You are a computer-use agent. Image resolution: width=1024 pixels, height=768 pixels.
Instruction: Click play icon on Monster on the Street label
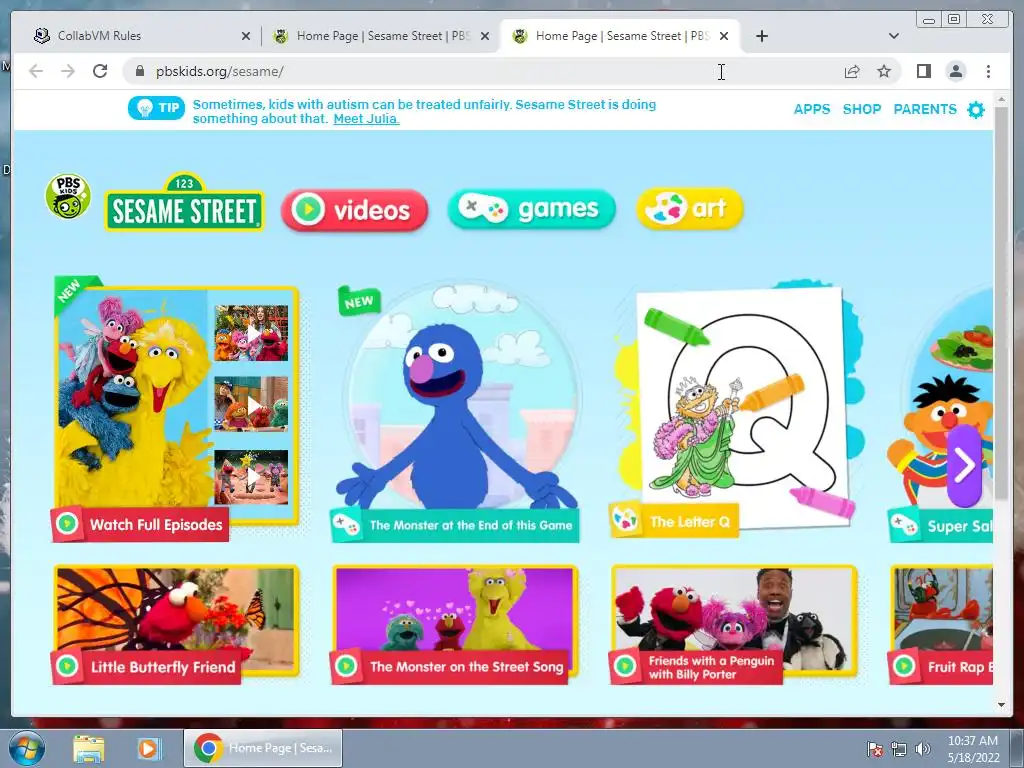[346, 666]
